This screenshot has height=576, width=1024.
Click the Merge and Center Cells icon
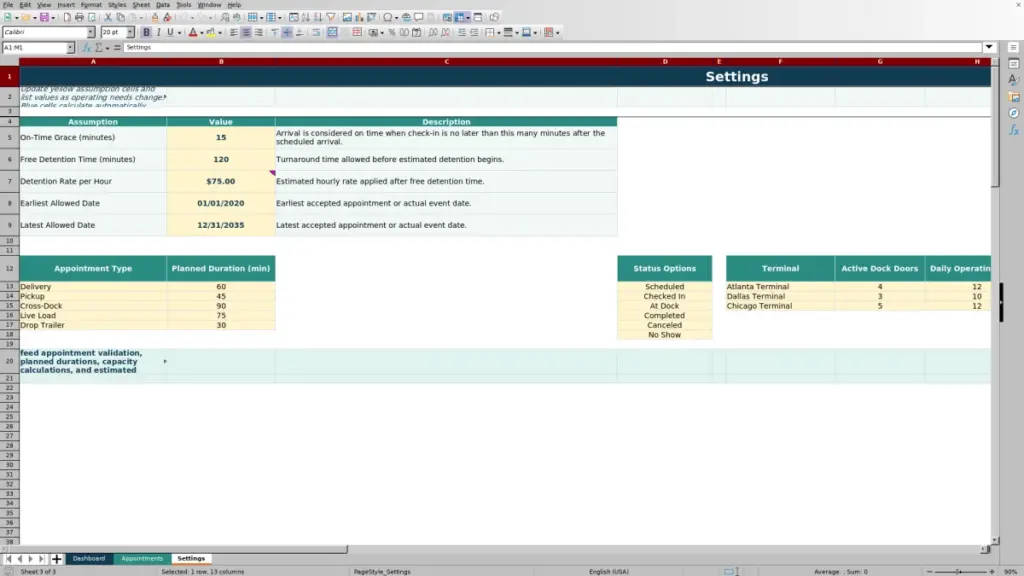[x=332, y=32]
